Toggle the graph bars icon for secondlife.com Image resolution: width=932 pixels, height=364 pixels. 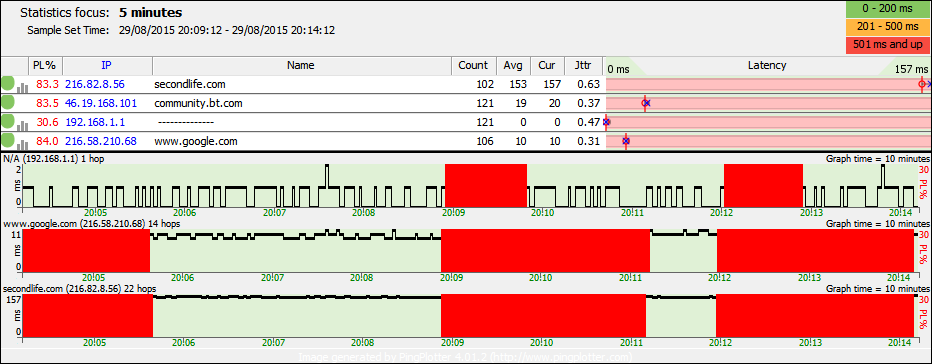23,87
